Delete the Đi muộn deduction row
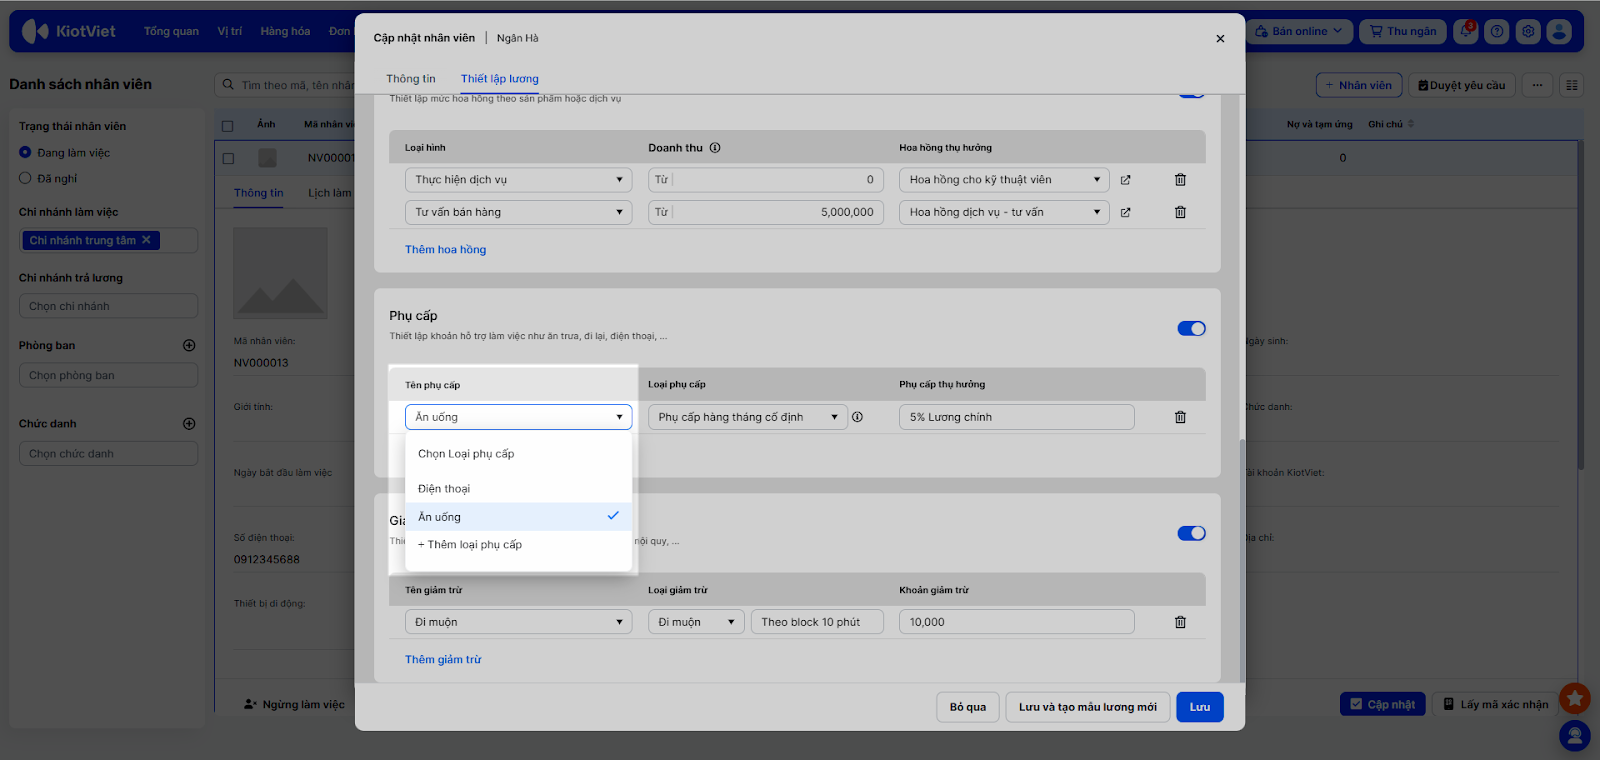 pyautogui.click(x=1180, y=622)
